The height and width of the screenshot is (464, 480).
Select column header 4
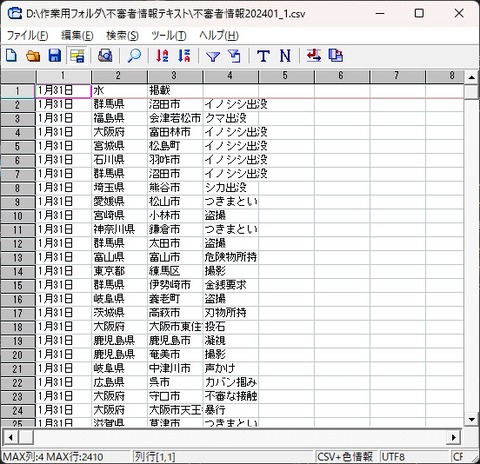pos(230,76)
